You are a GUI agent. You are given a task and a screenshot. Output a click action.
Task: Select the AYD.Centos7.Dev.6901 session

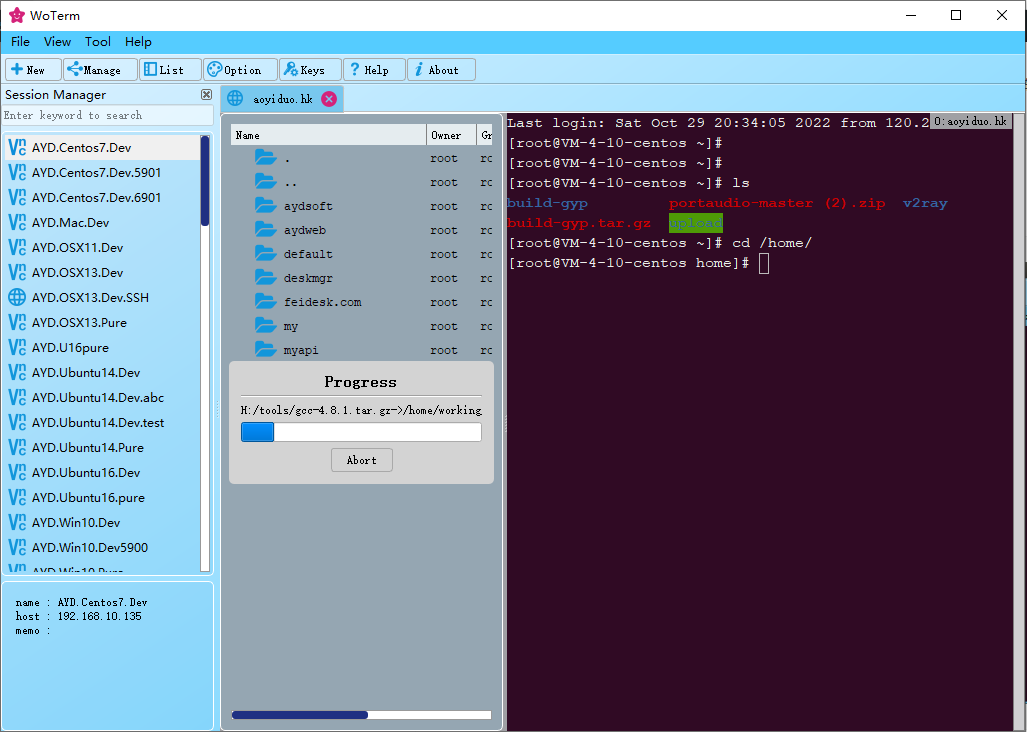point(102,197)
